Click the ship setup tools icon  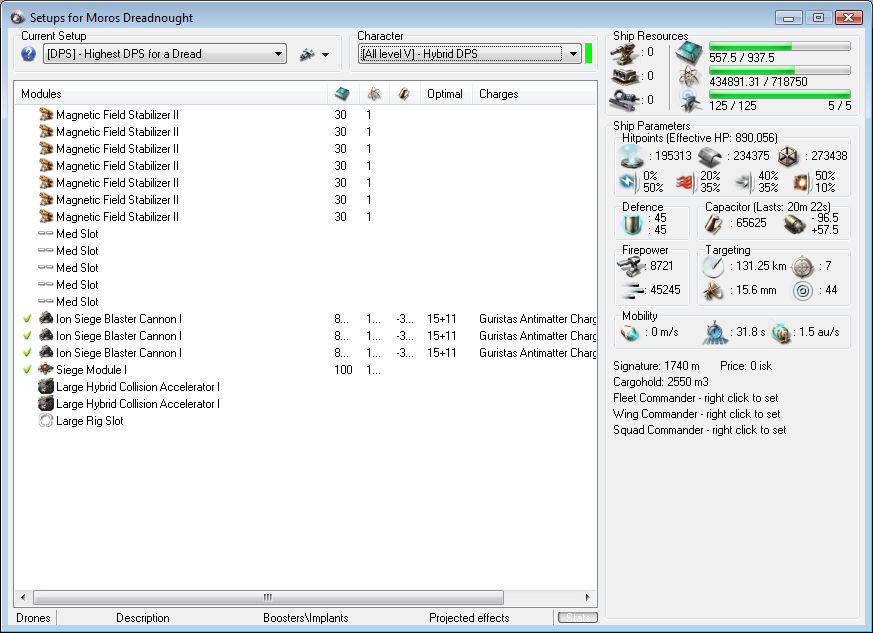tap(307, 55)
